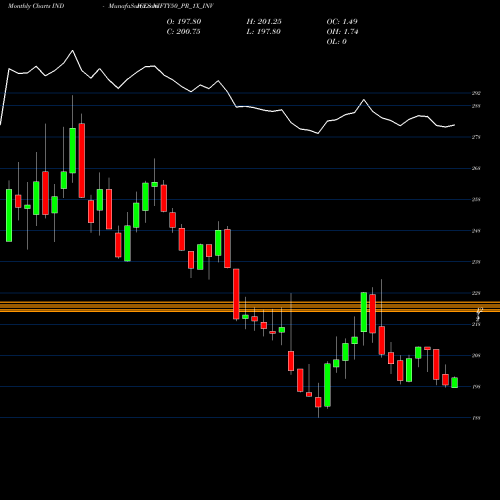Click the "OH: 1.74" value
500x500 pixels.
tap(342, 31)
